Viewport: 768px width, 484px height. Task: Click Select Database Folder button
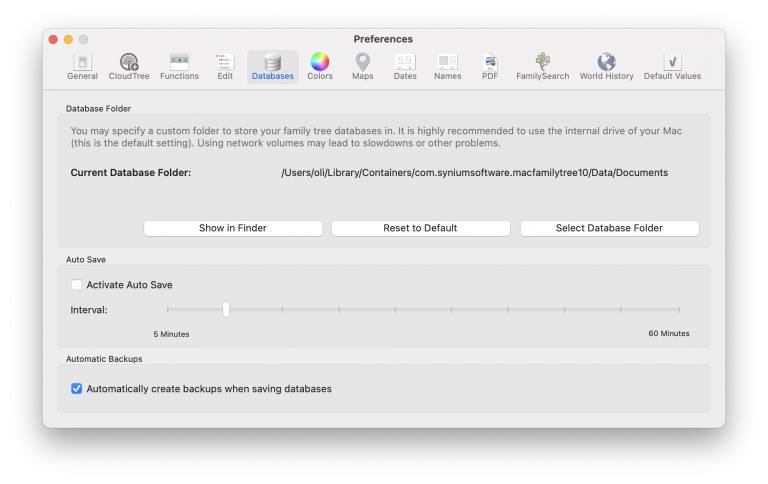click(609, 228)
